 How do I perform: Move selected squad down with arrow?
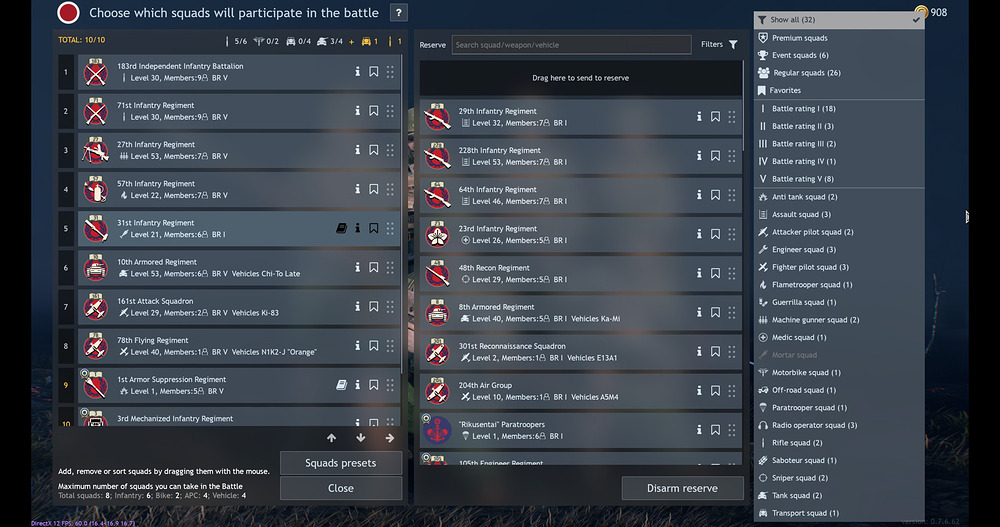(360, 438)
